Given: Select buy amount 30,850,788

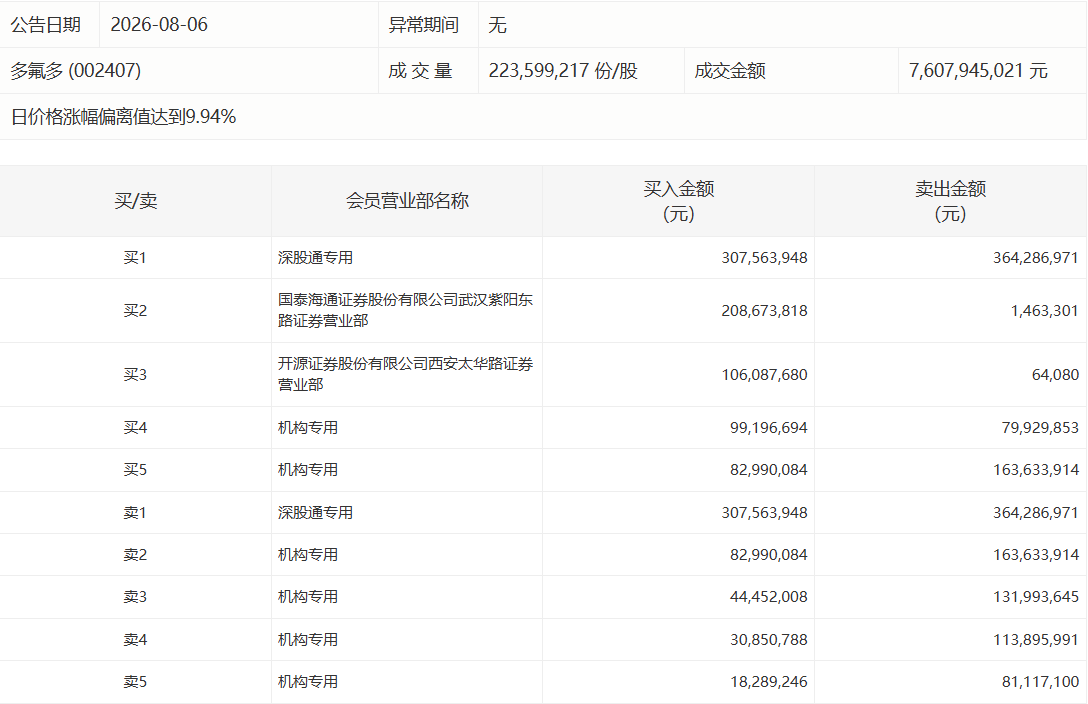Looking at the screenshot, I should click(x=768, y=639).
